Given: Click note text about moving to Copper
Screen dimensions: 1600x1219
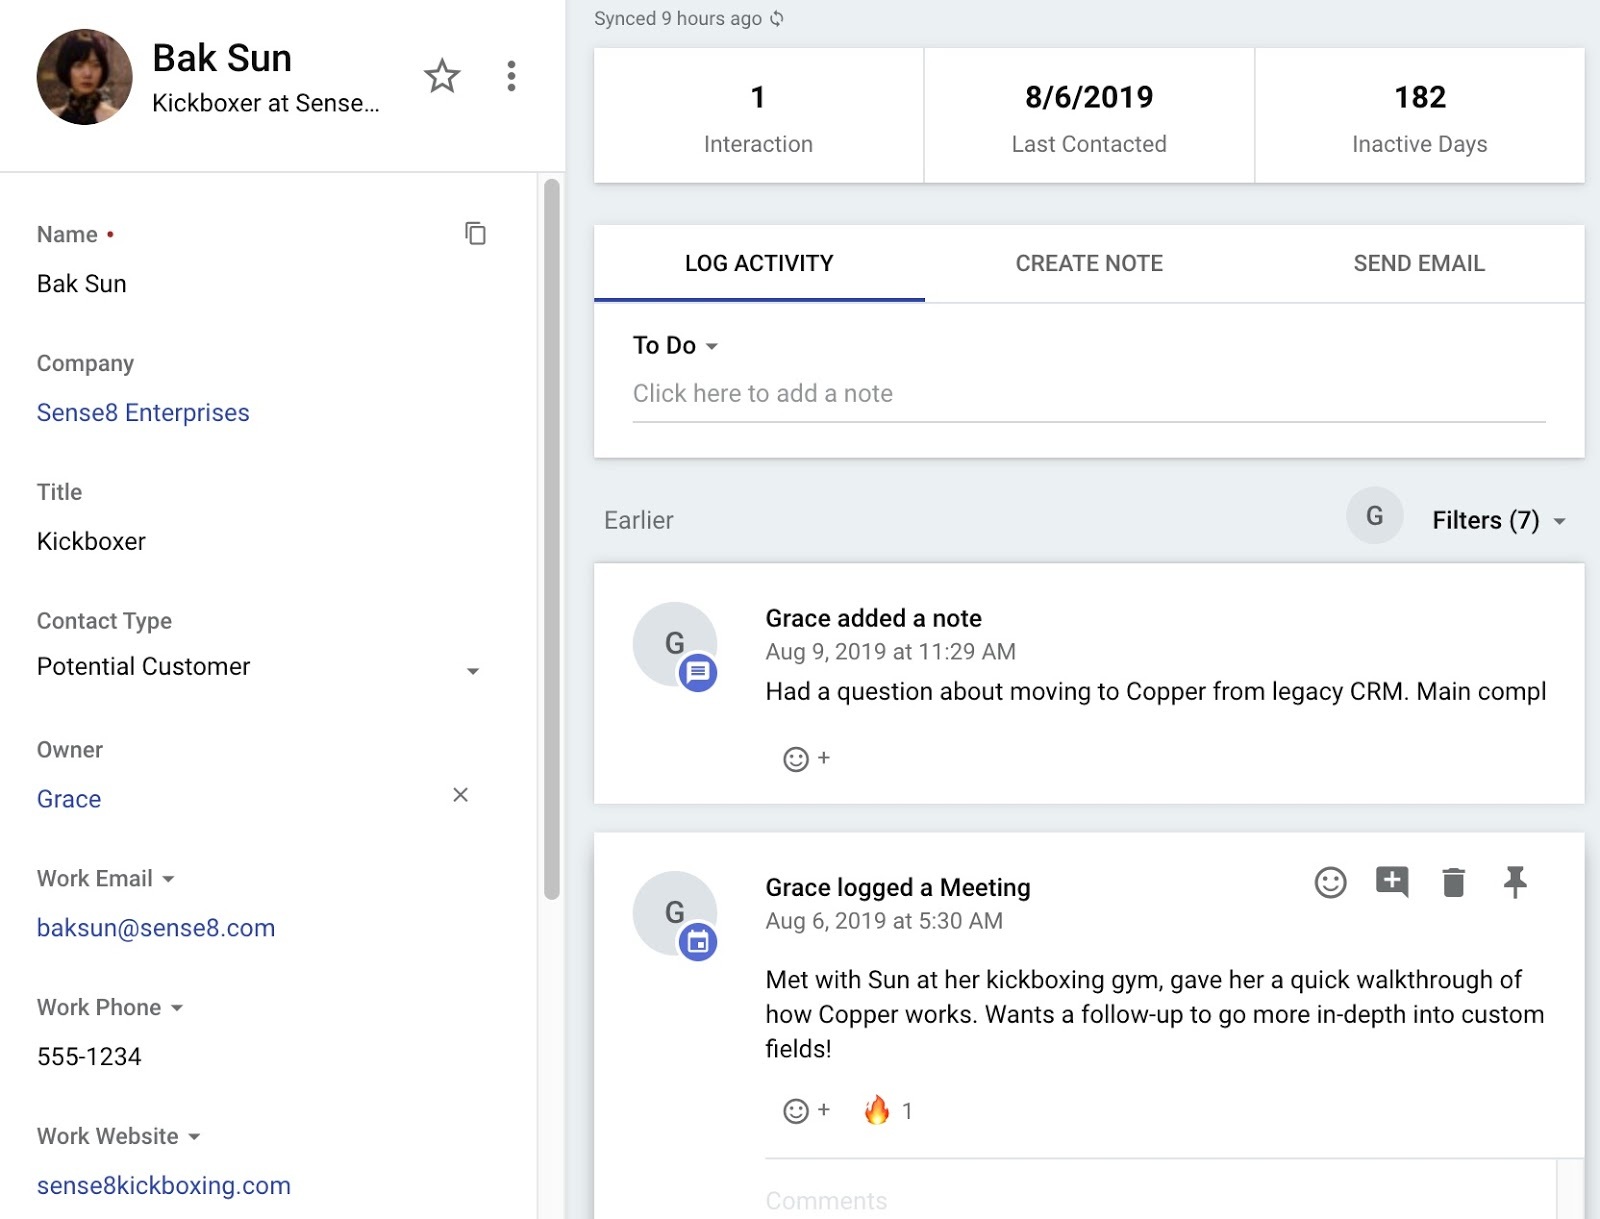Looking at the screenshot, I should click(1156, 692).
